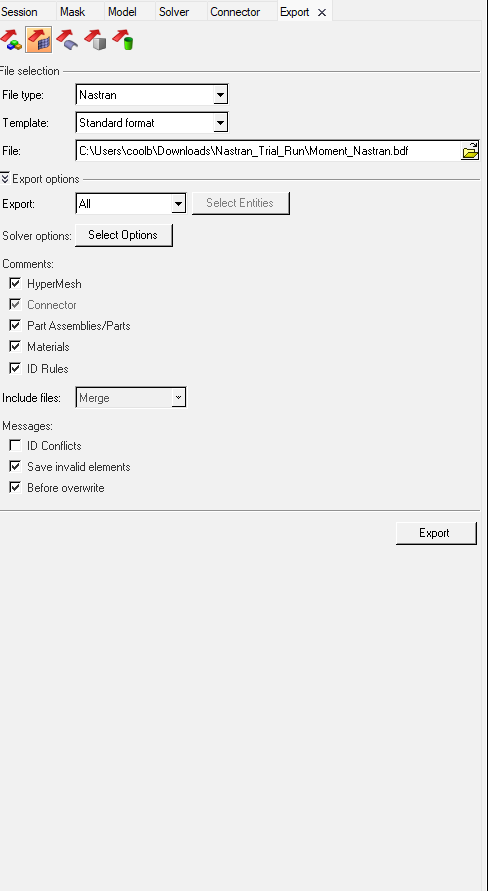Click the Select Options button
The width and height of the screenshot is (488, 891).
coord(123,235)
